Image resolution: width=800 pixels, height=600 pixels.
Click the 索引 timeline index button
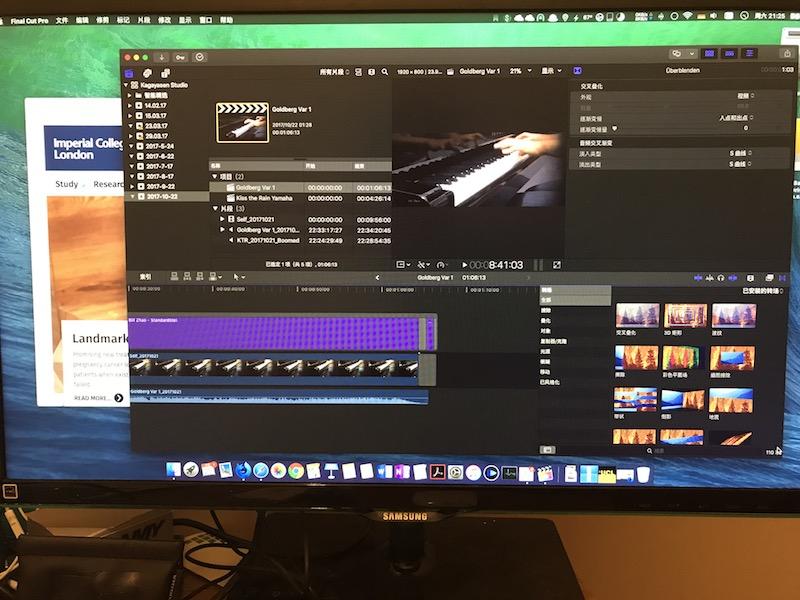(x=145, y=277)
